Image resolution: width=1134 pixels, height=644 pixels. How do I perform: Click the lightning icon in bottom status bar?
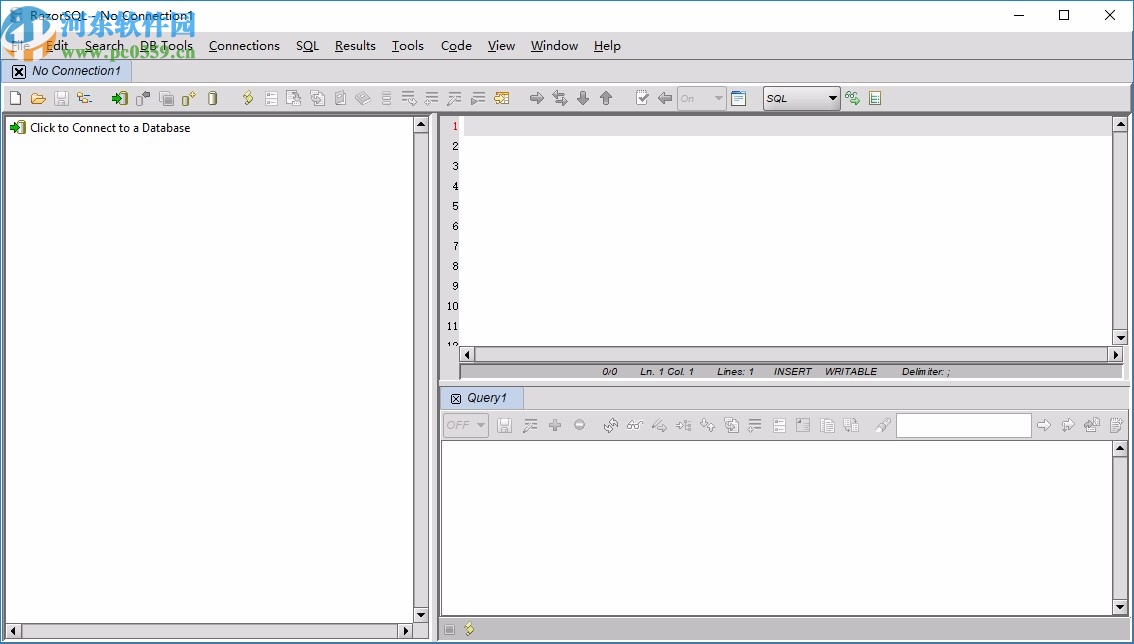point(469,629)
